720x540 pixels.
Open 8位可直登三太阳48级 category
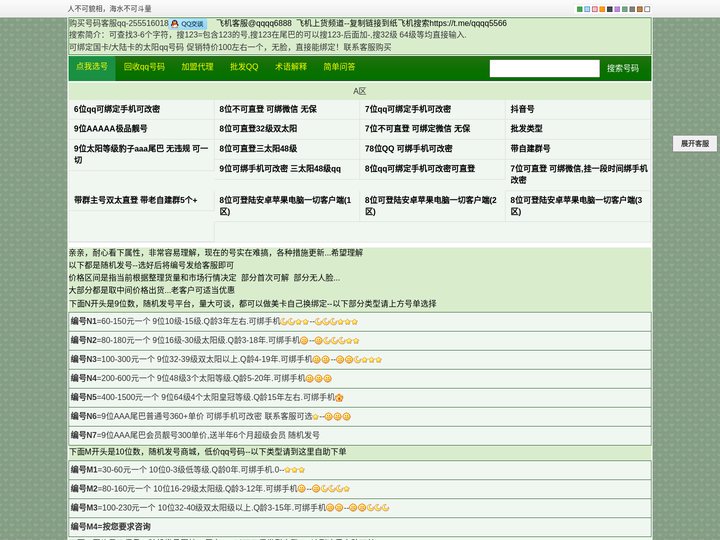click(258, 149)
